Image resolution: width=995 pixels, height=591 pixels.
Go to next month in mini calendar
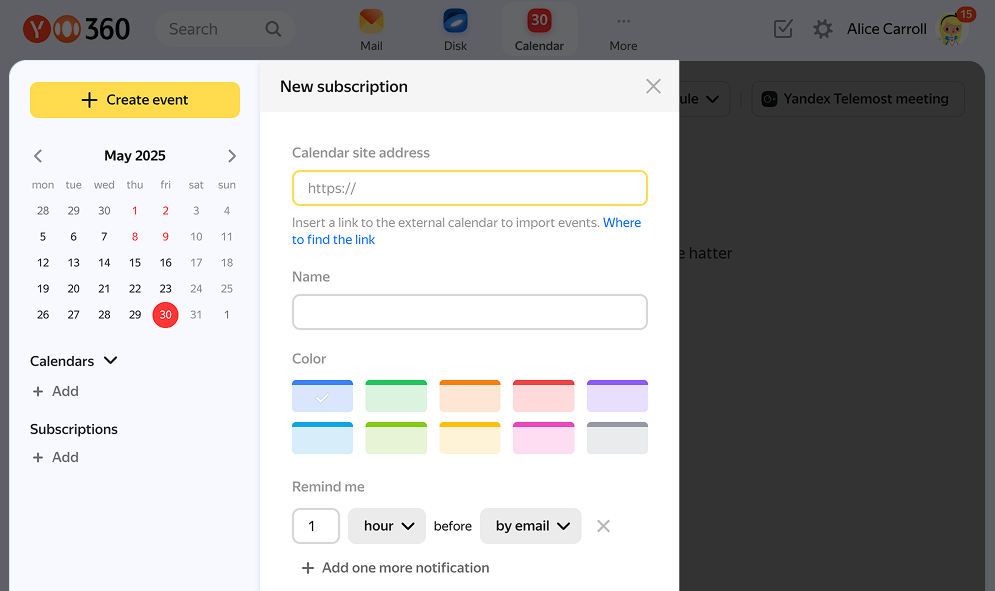[232, 156]
